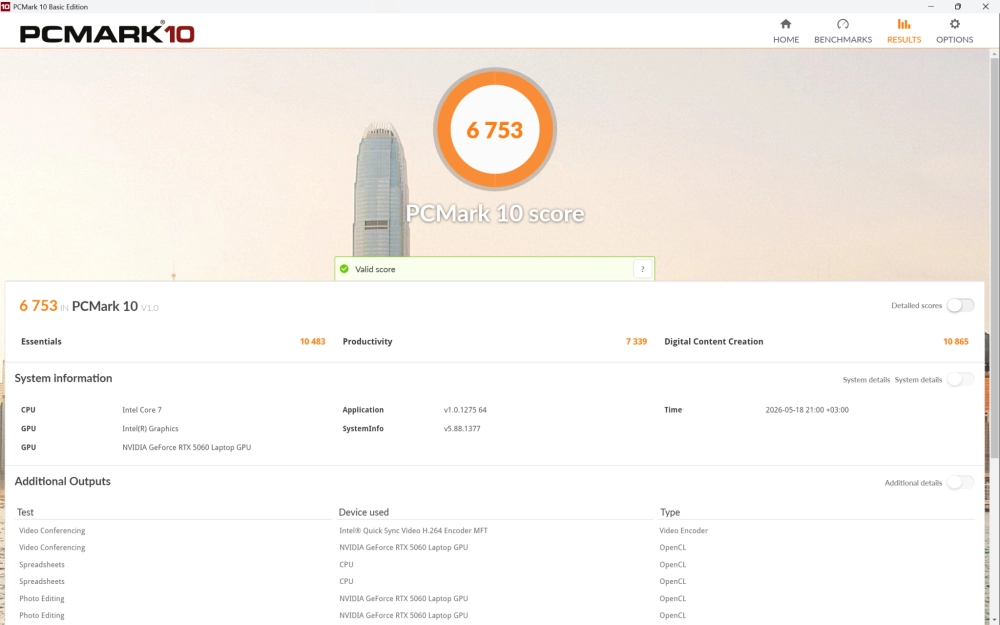
Task: Click NVIDIA GeForce RTX 5060 in System information
Action: click(186, 447)
